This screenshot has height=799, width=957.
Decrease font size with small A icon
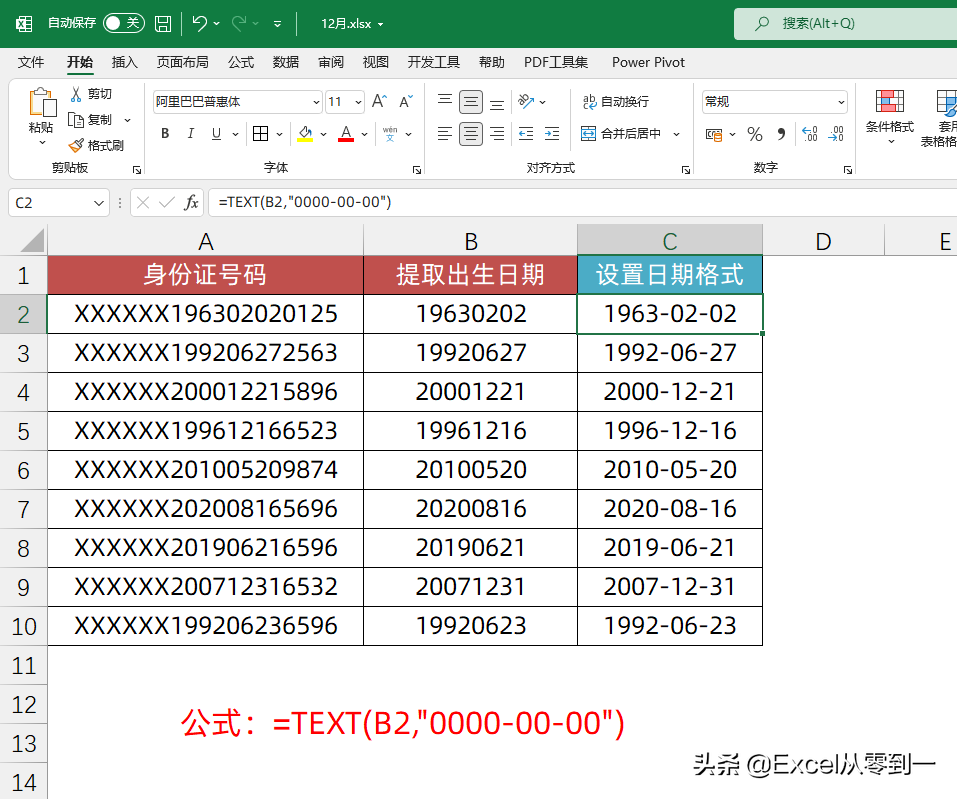(x=406, y=101)
